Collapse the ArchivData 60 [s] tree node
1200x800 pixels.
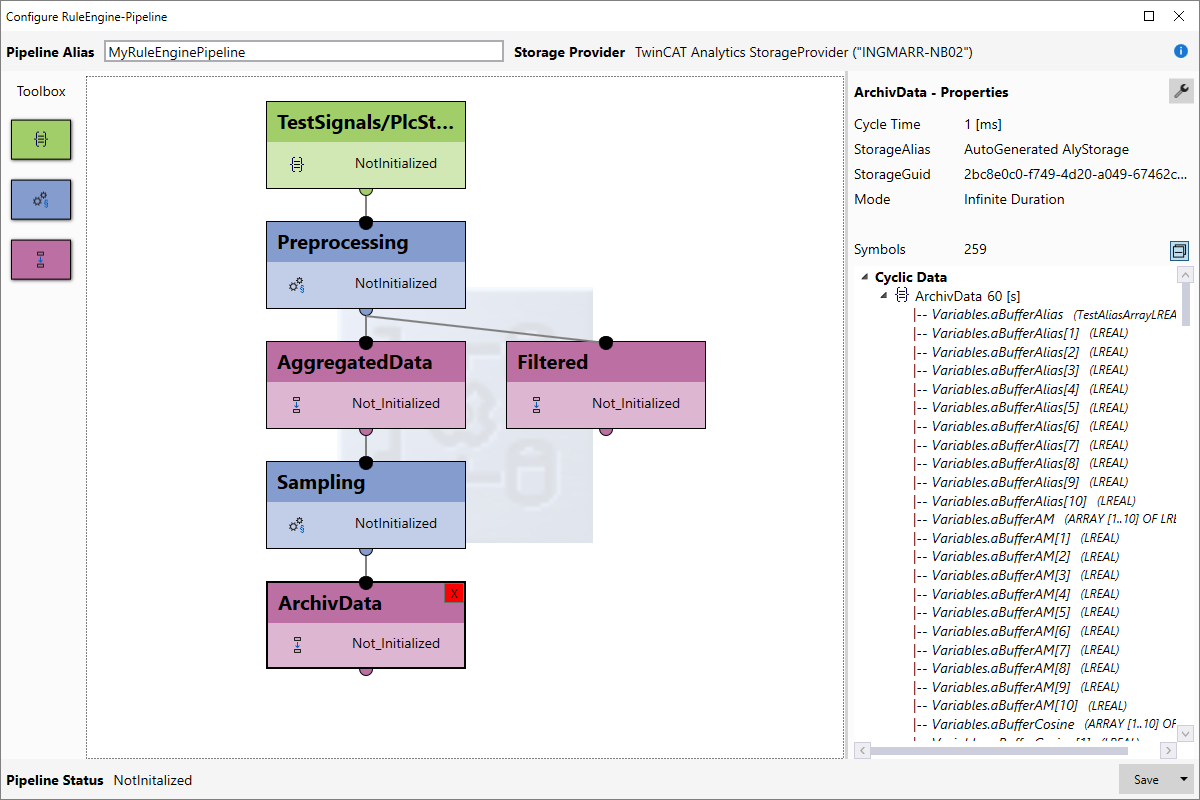click(x=883, y=296)
